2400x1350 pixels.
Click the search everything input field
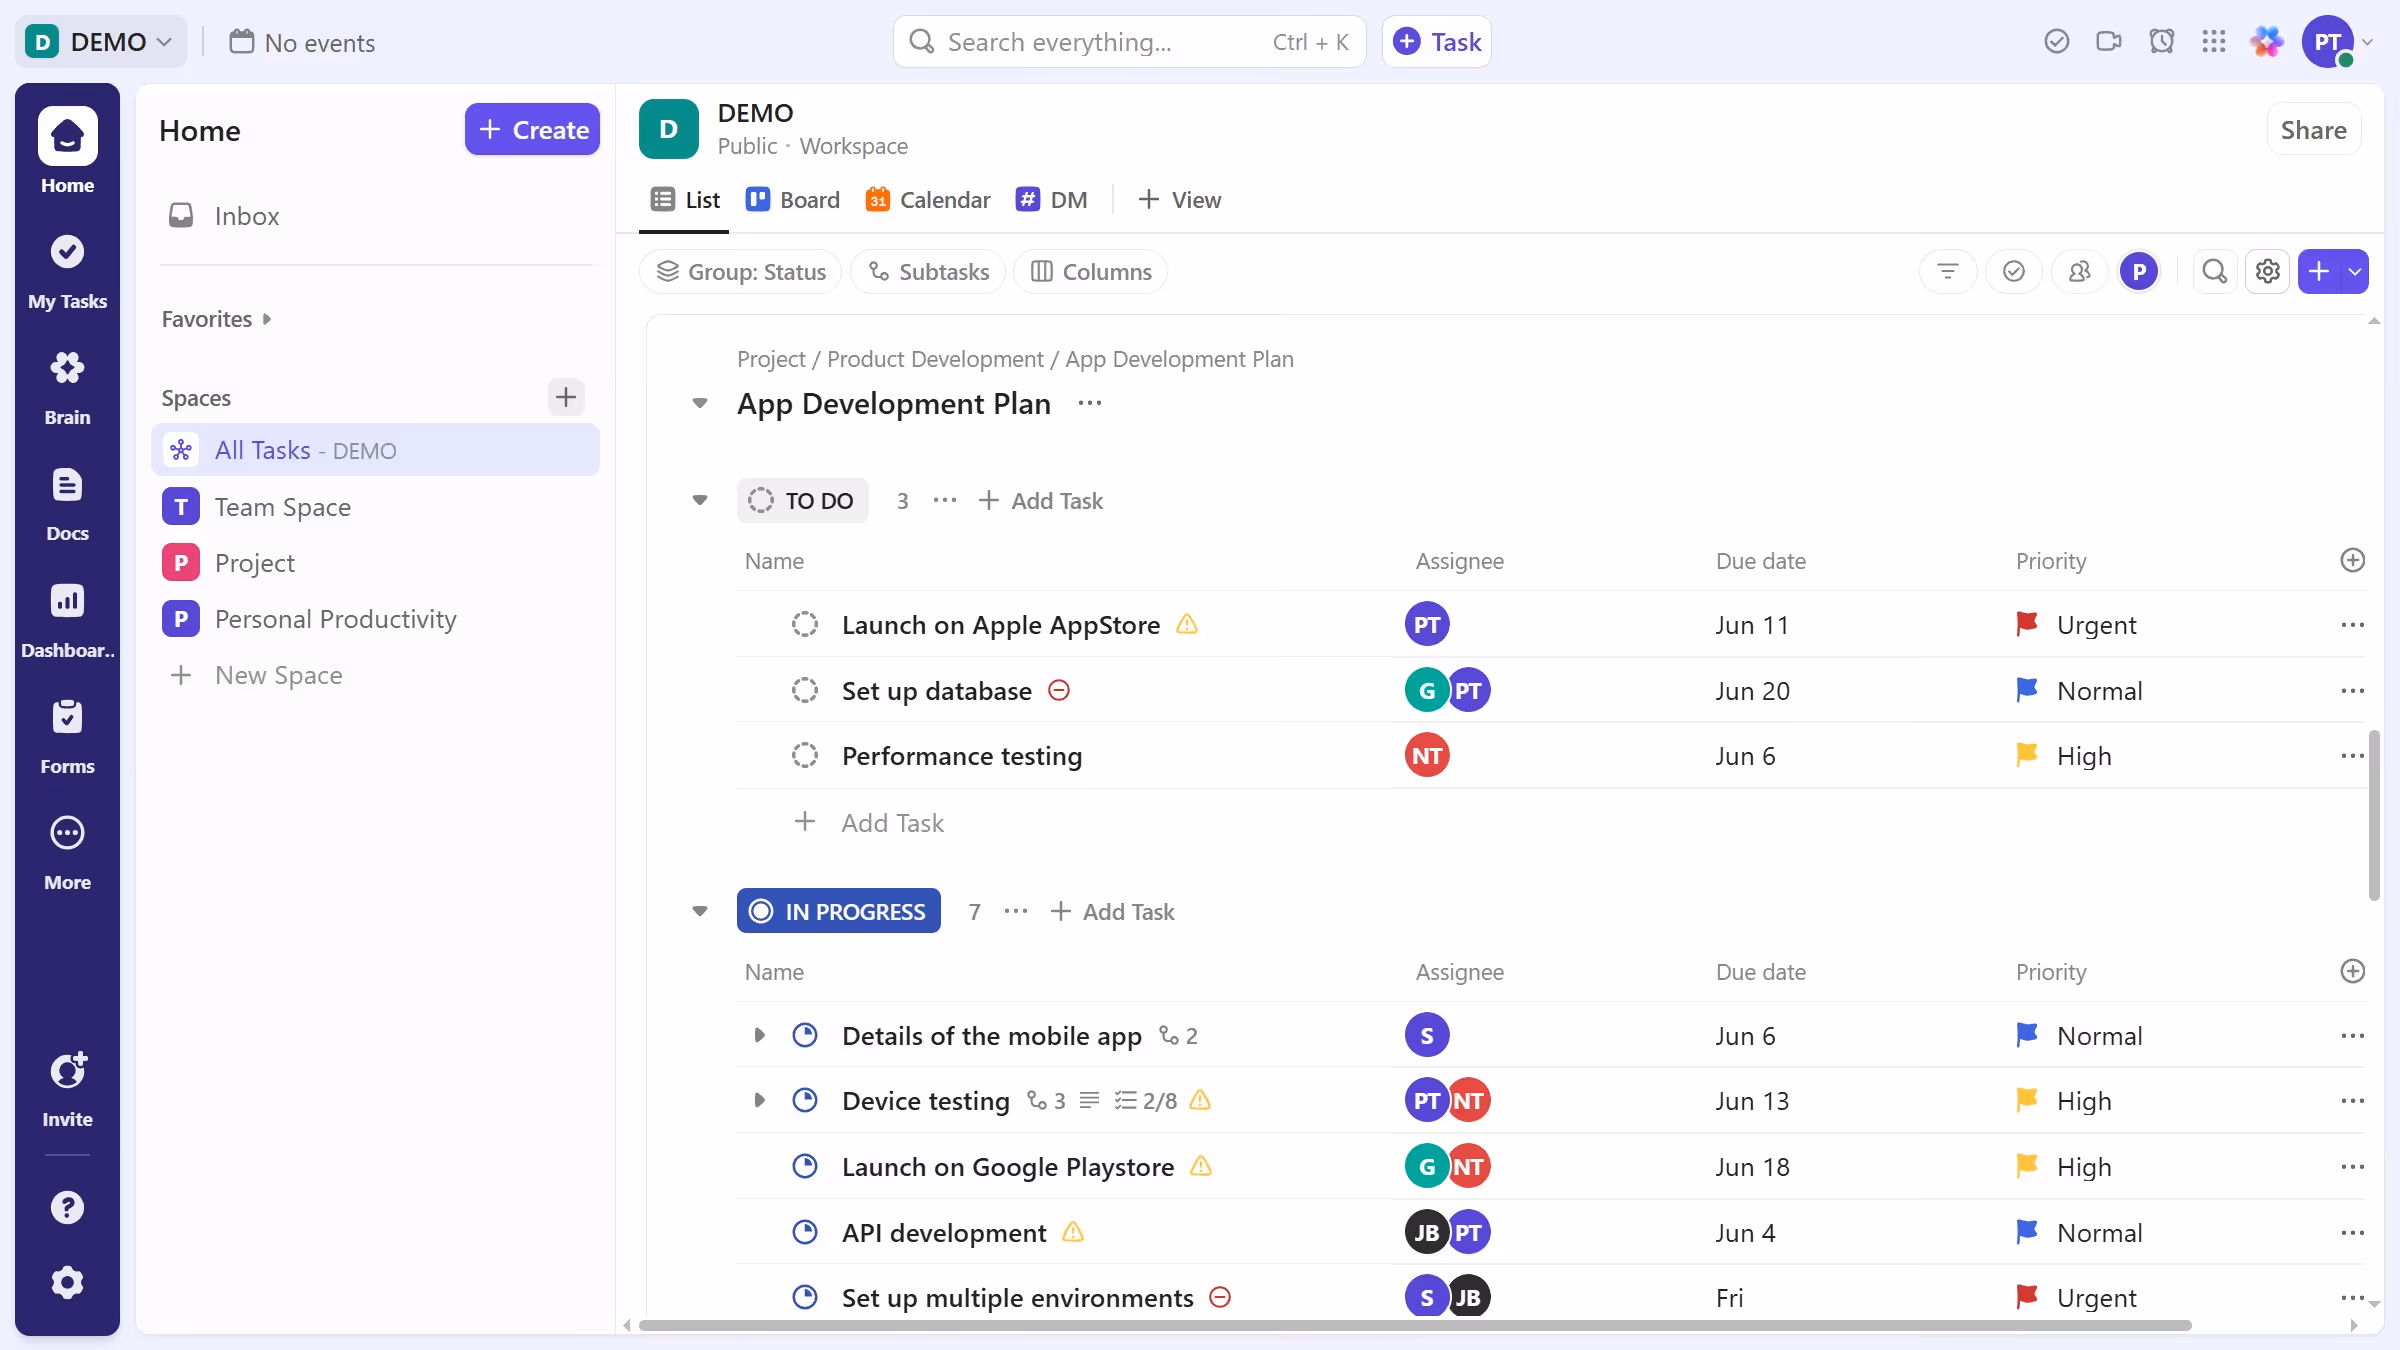coord(1100,41)
